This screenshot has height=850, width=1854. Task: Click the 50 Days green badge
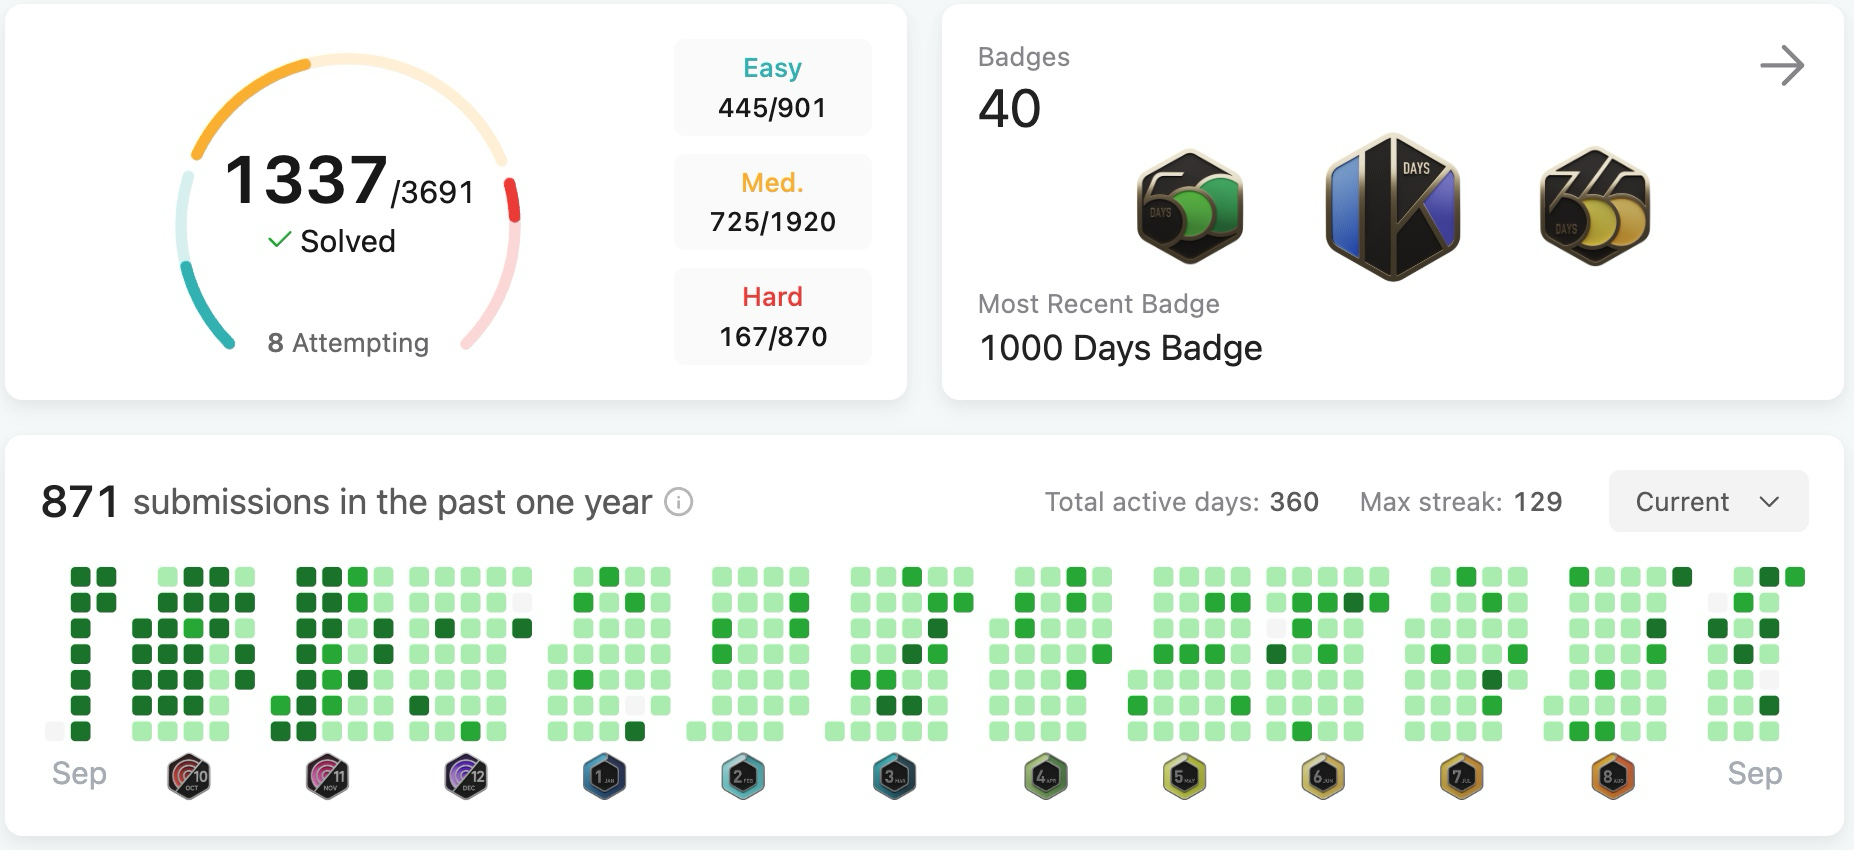pos(1190,207)
